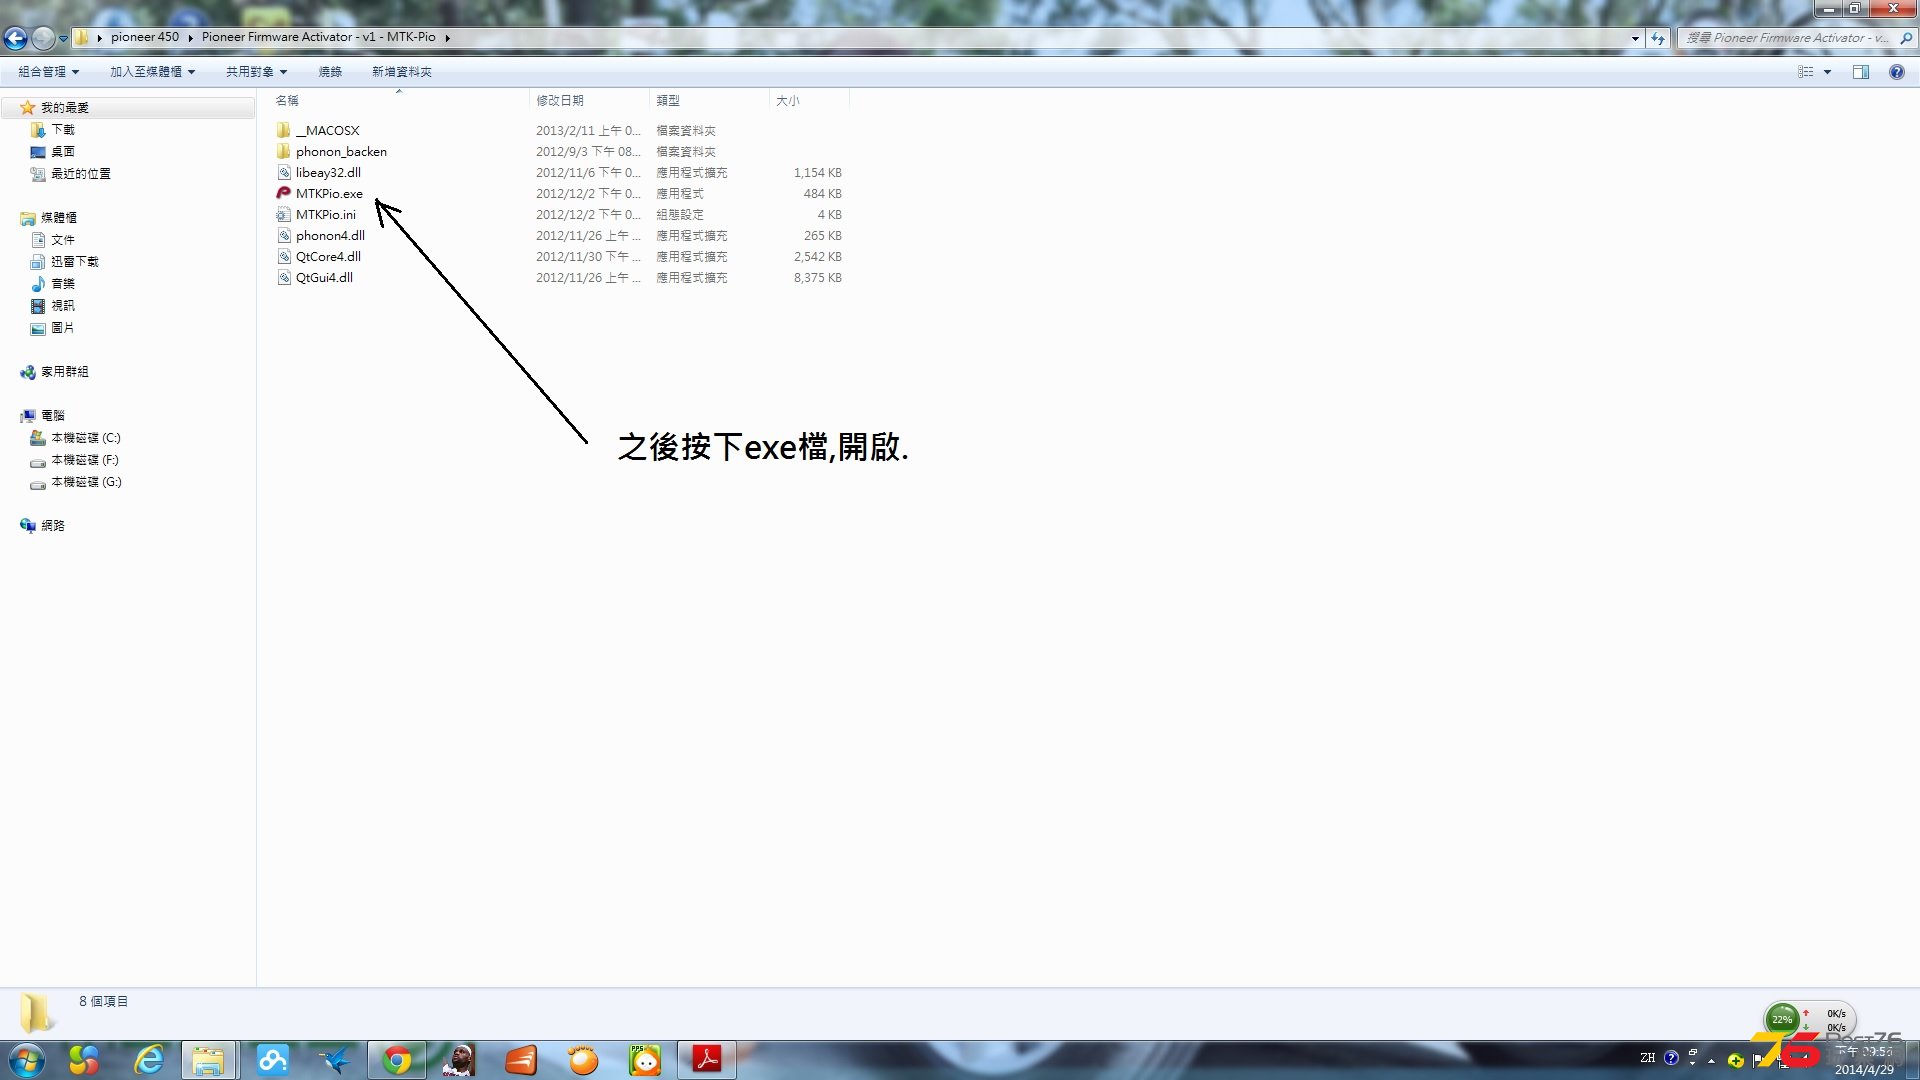Screen dimensions: 1920x1080
Task: Click the ZH language indicator in tray
Action: [1647, 1058]
